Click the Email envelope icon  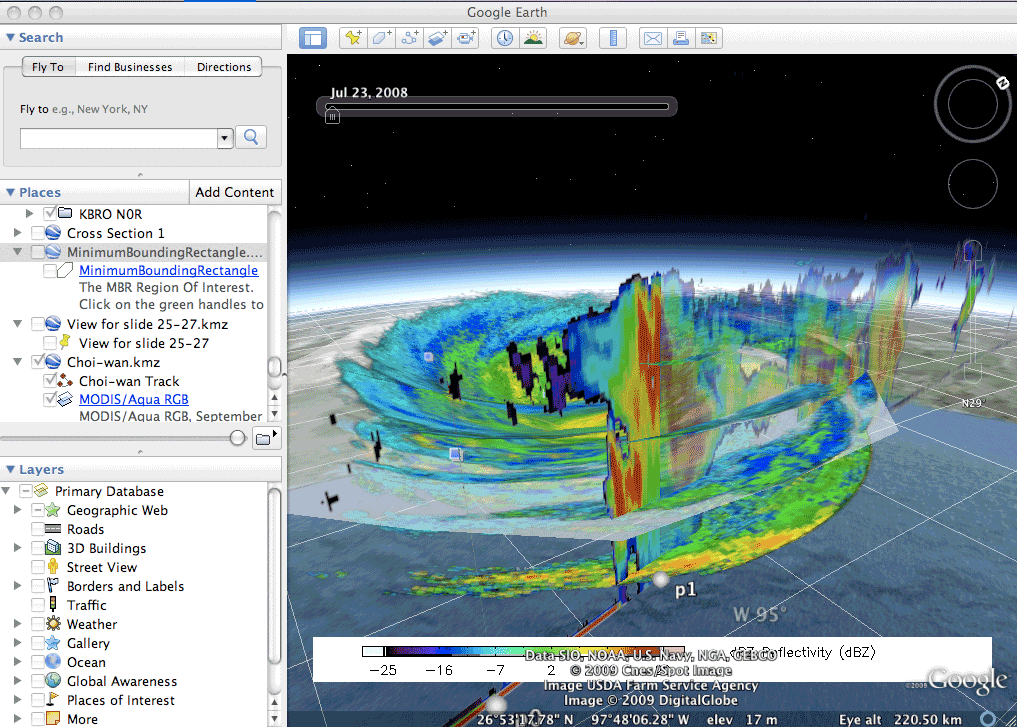[x=652, y=39]
